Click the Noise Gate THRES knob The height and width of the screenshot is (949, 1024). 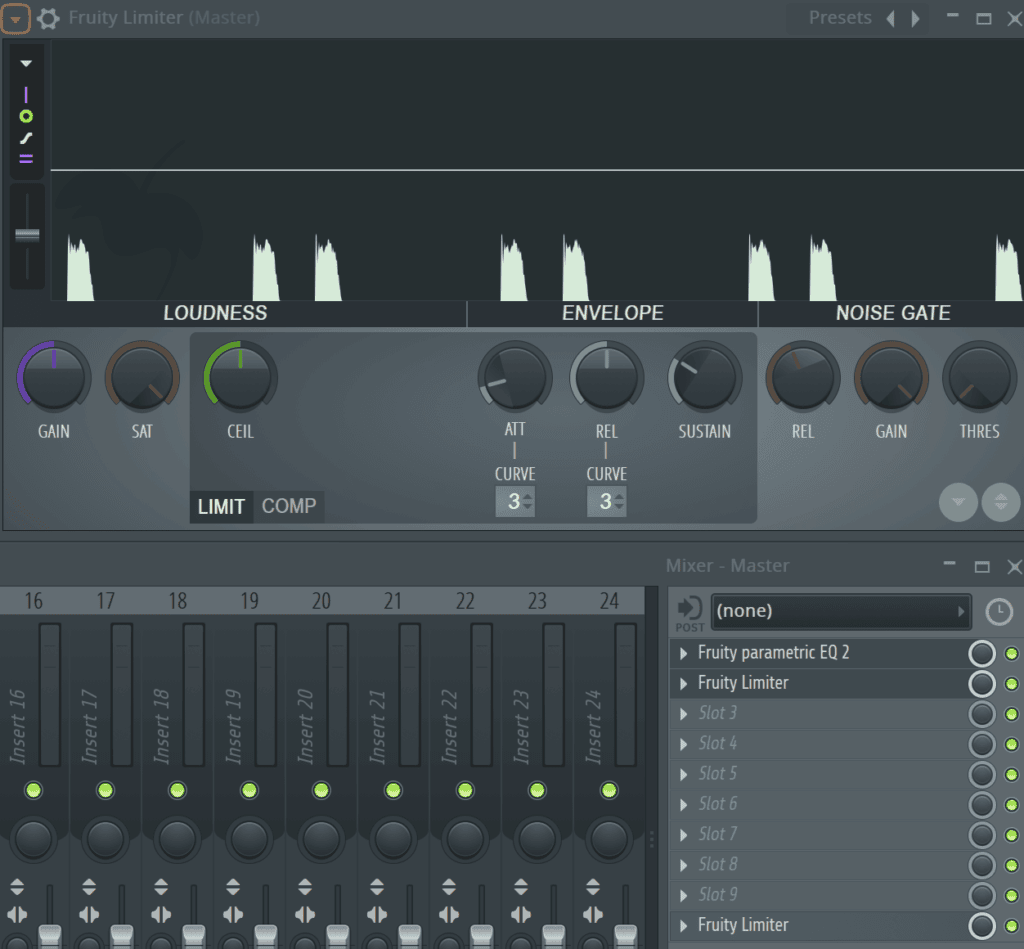[979, 376]
